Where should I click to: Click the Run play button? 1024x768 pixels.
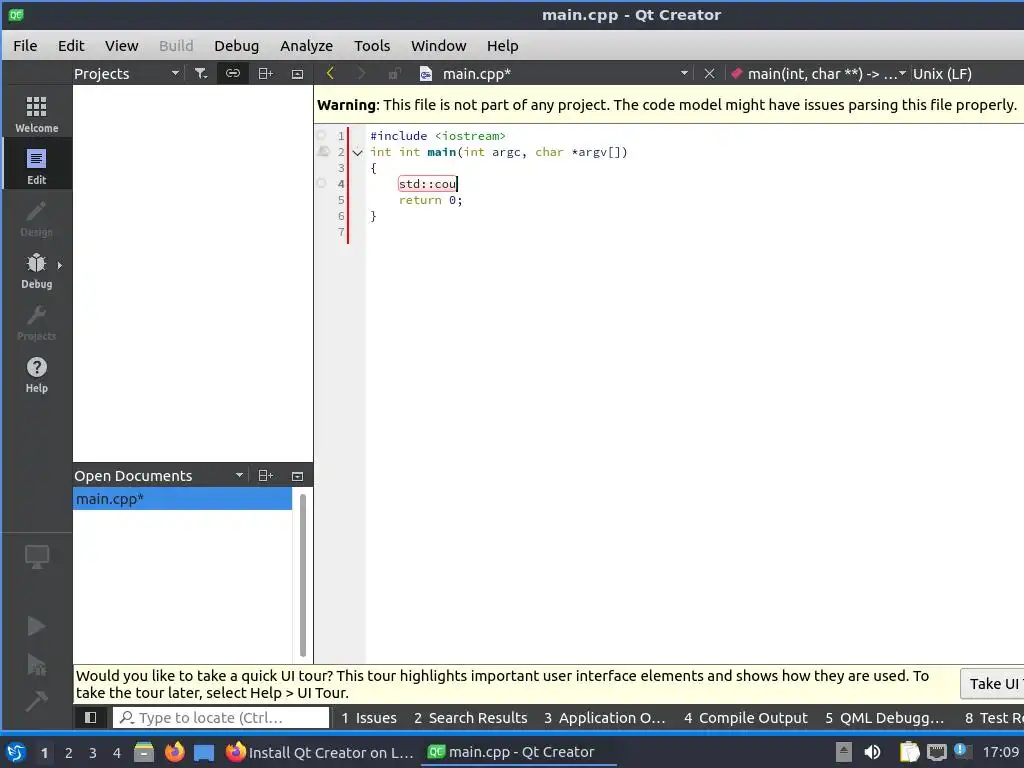click(37, 626)
